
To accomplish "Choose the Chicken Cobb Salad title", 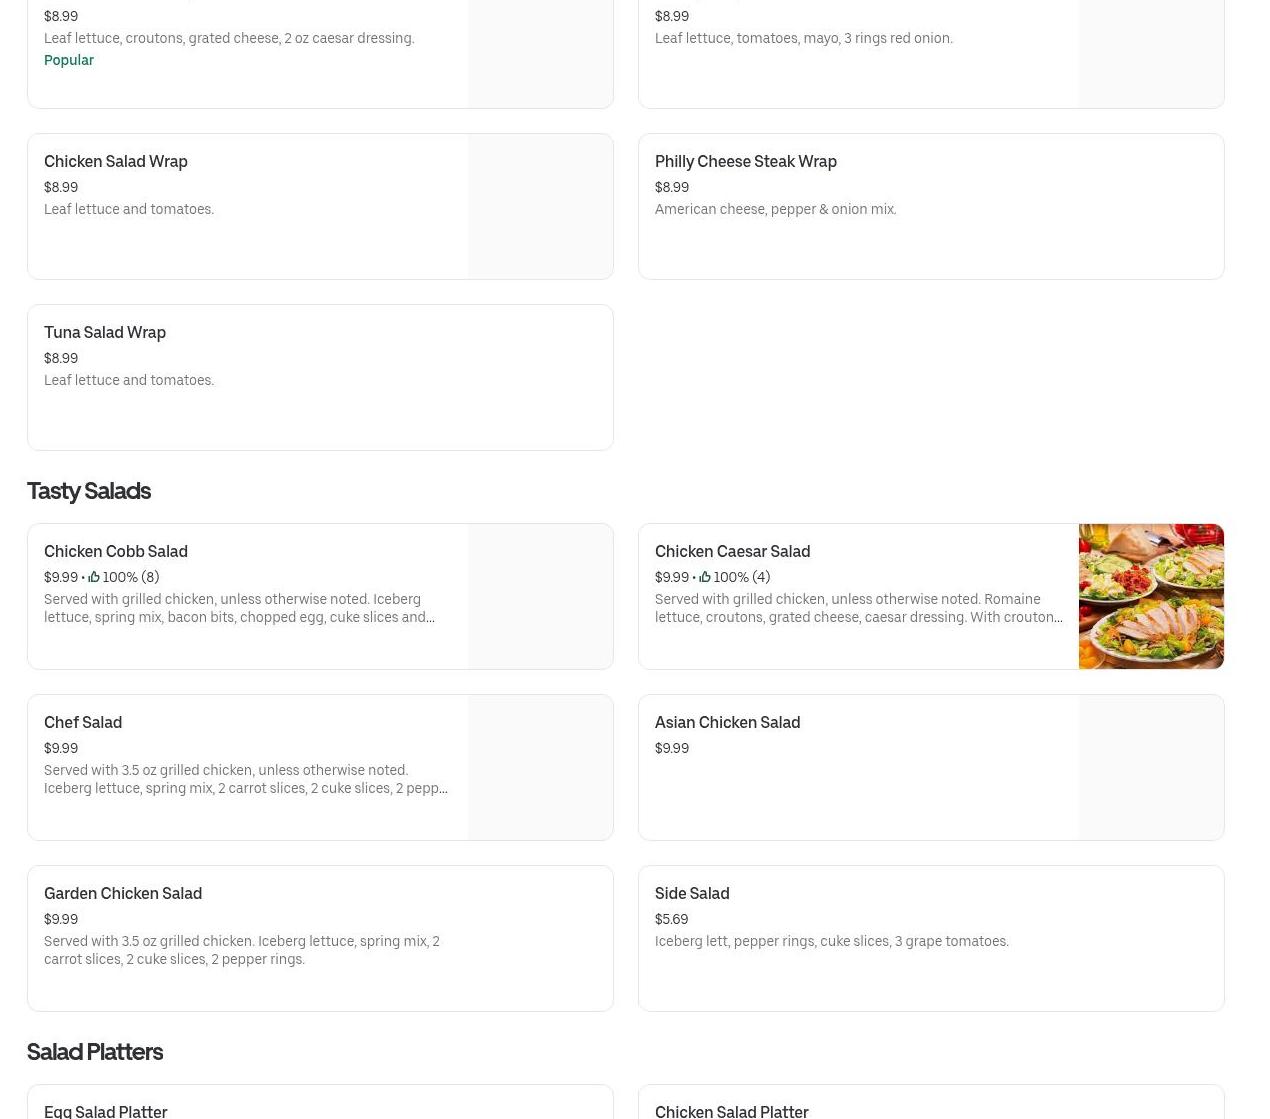I will pos(116,551).
